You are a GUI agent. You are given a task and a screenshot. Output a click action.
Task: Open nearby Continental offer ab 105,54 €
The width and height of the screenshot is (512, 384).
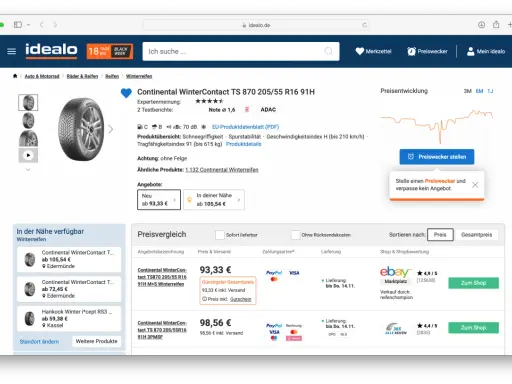tap(69, 259)
